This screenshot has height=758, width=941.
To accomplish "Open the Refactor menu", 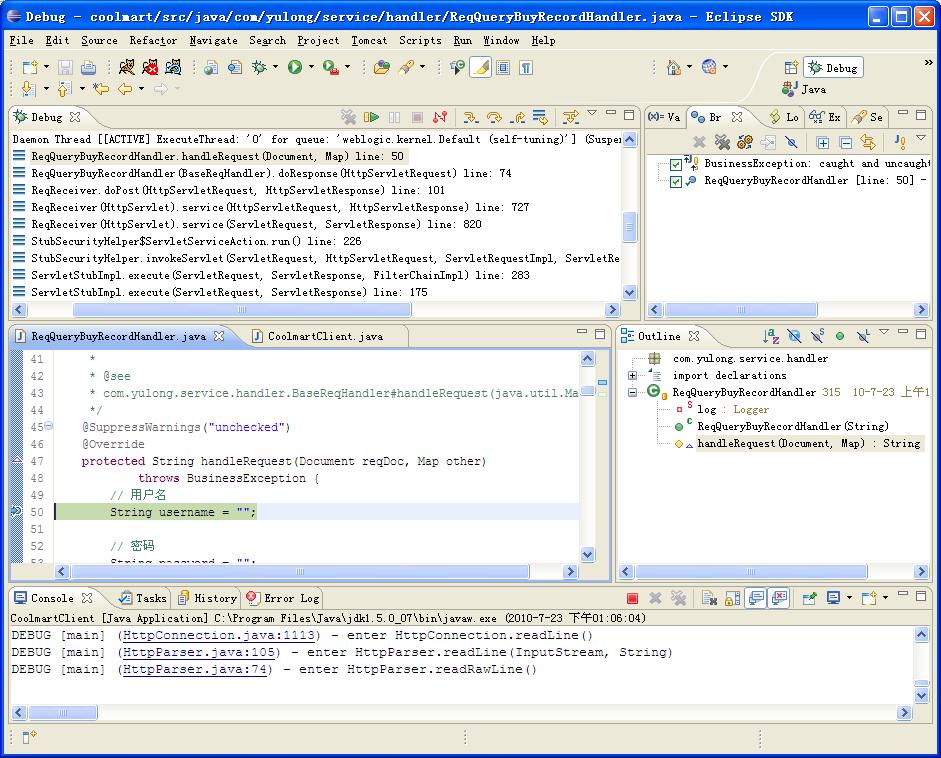I will click(x=152, y=40).
